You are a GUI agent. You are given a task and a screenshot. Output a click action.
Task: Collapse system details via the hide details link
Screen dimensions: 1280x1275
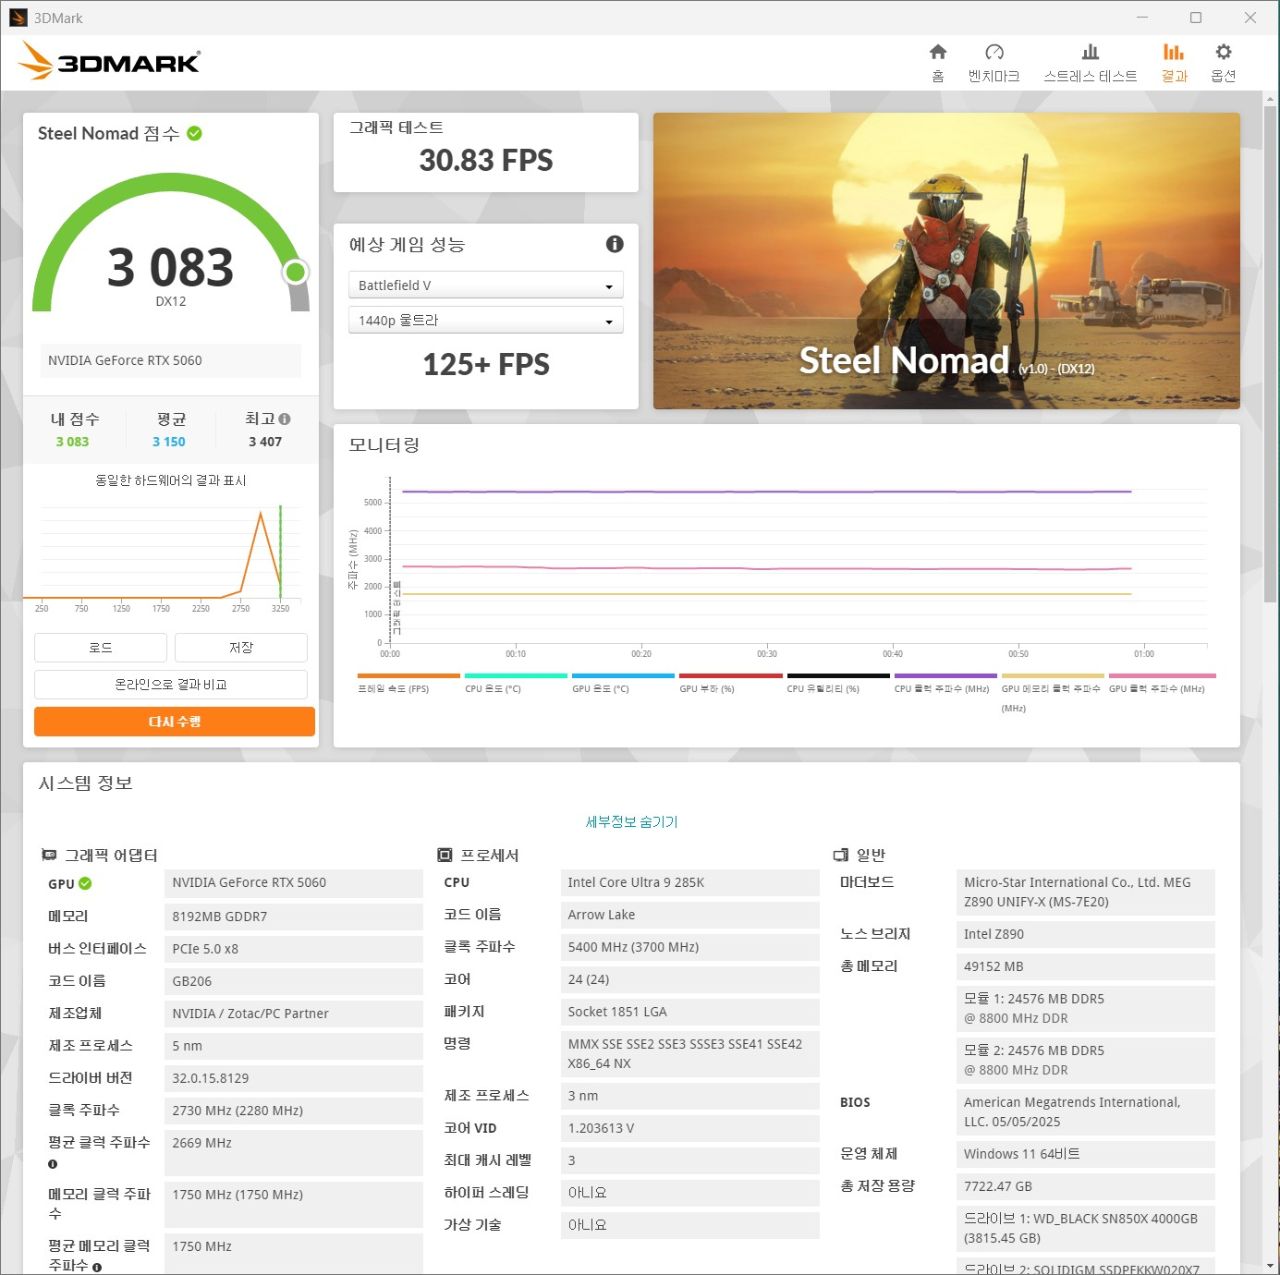[x=631, y=822]
